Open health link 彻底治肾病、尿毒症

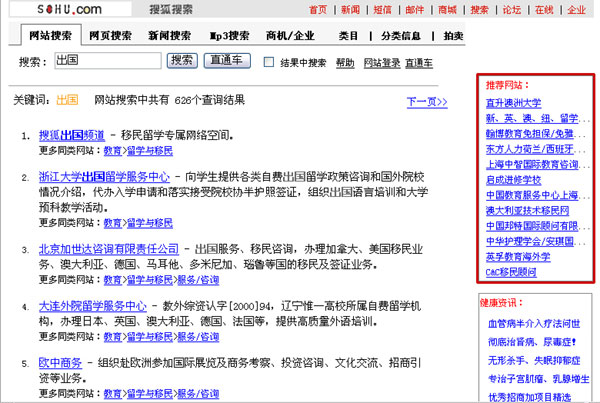click(x=532, y=342)
